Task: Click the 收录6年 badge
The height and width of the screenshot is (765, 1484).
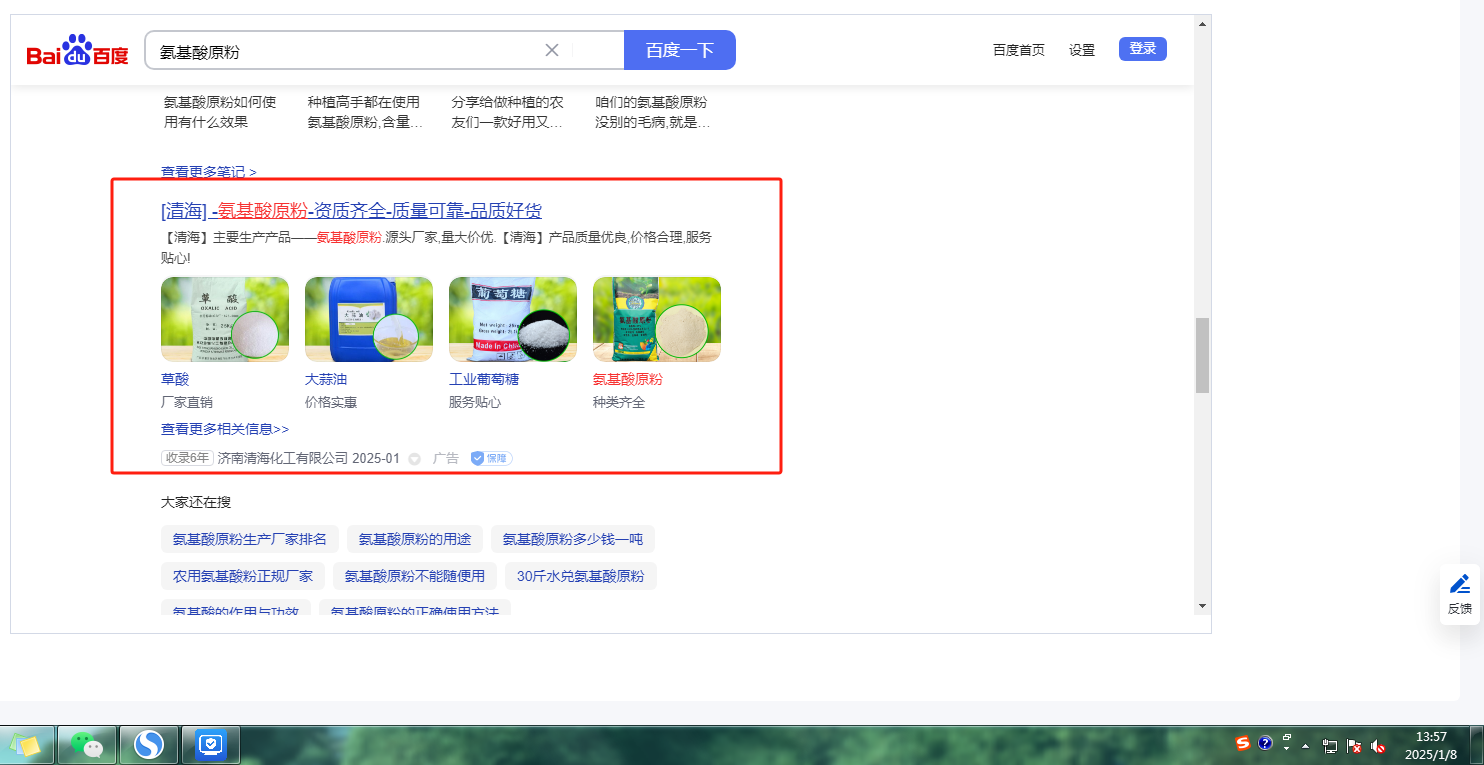Action: (188, 458)
